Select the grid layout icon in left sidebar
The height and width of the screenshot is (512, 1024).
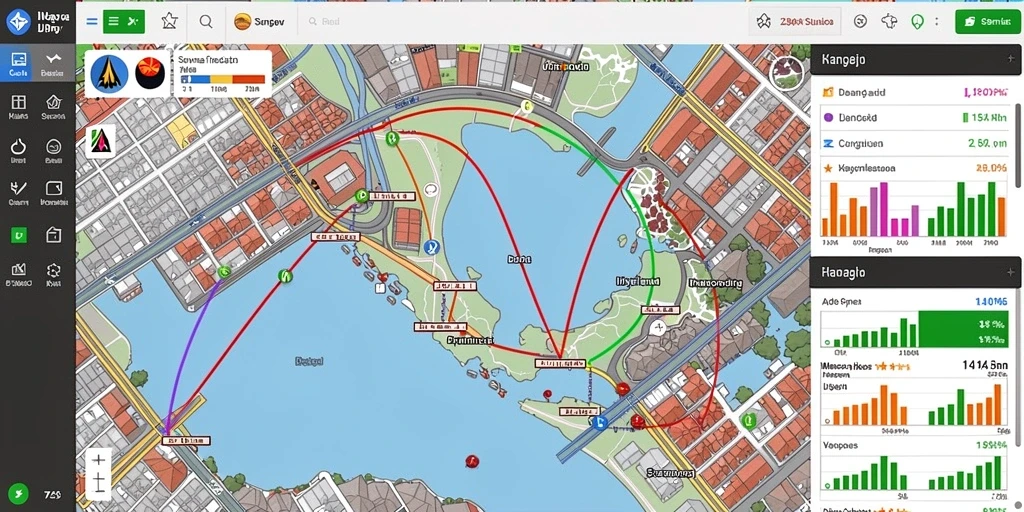click(x=19, y=102)
